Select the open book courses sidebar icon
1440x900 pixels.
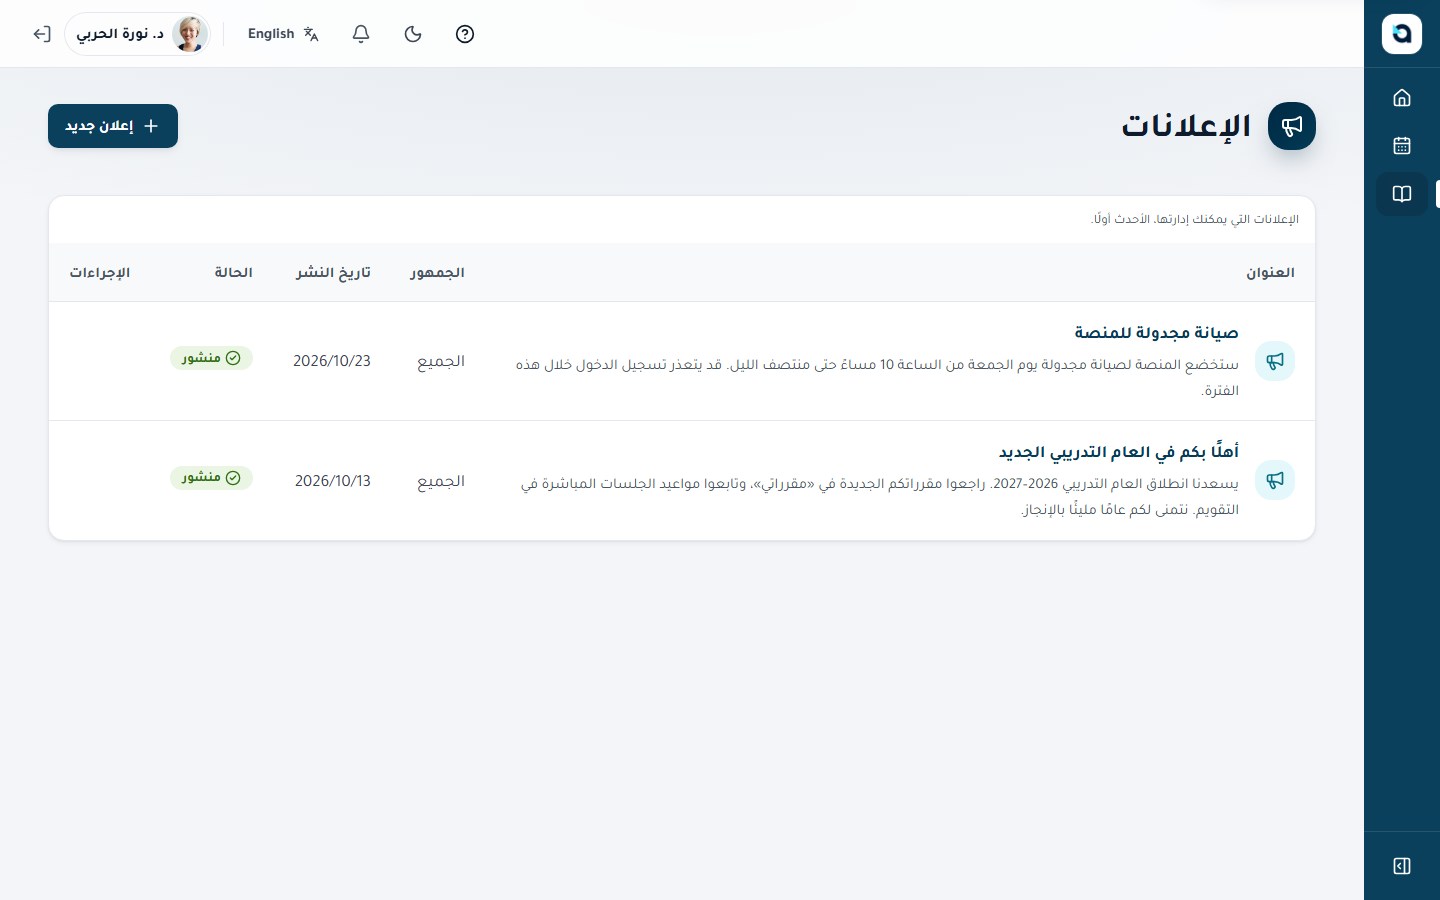click(1401, 194)
